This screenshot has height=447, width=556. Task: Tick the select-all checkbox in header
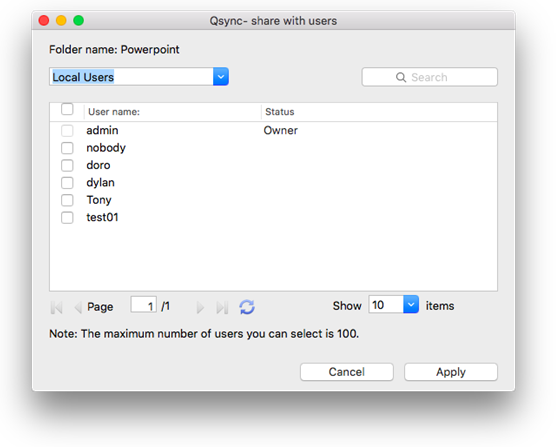click(67, 109)
